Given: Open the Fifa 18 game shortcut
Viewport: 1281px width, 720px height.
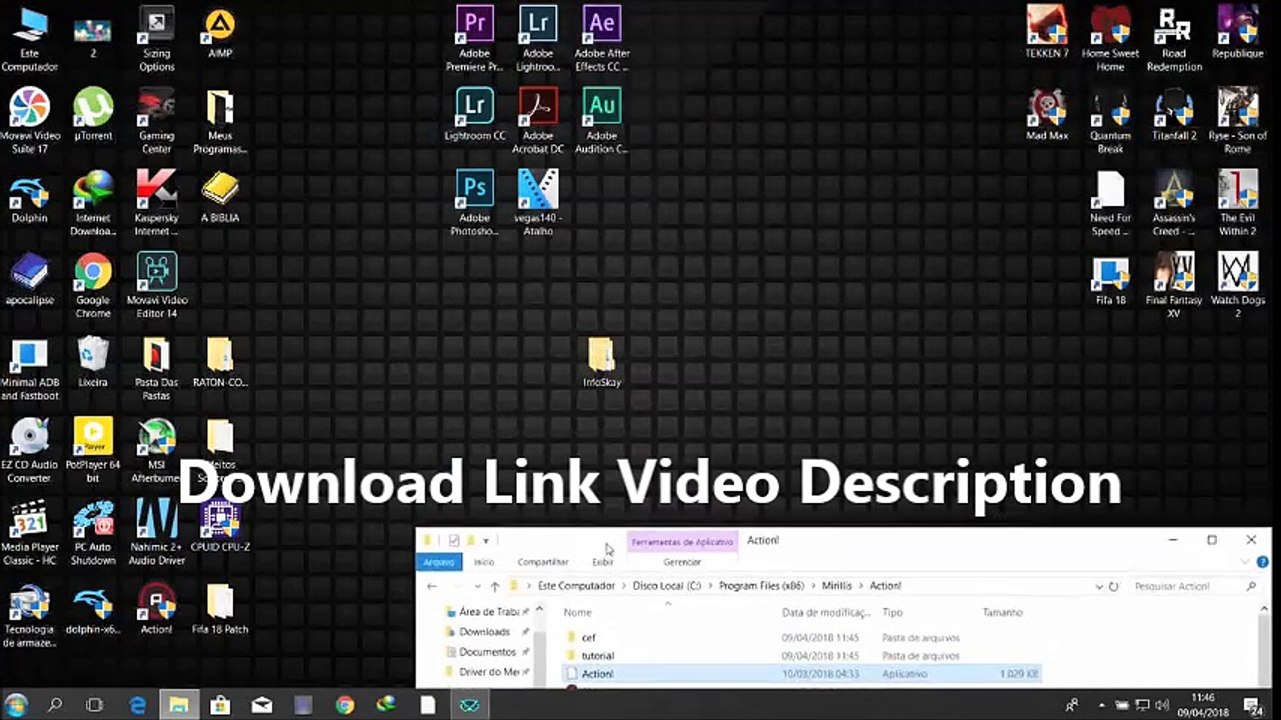Looking at the screenshot, I should (x=1110, y=279).
